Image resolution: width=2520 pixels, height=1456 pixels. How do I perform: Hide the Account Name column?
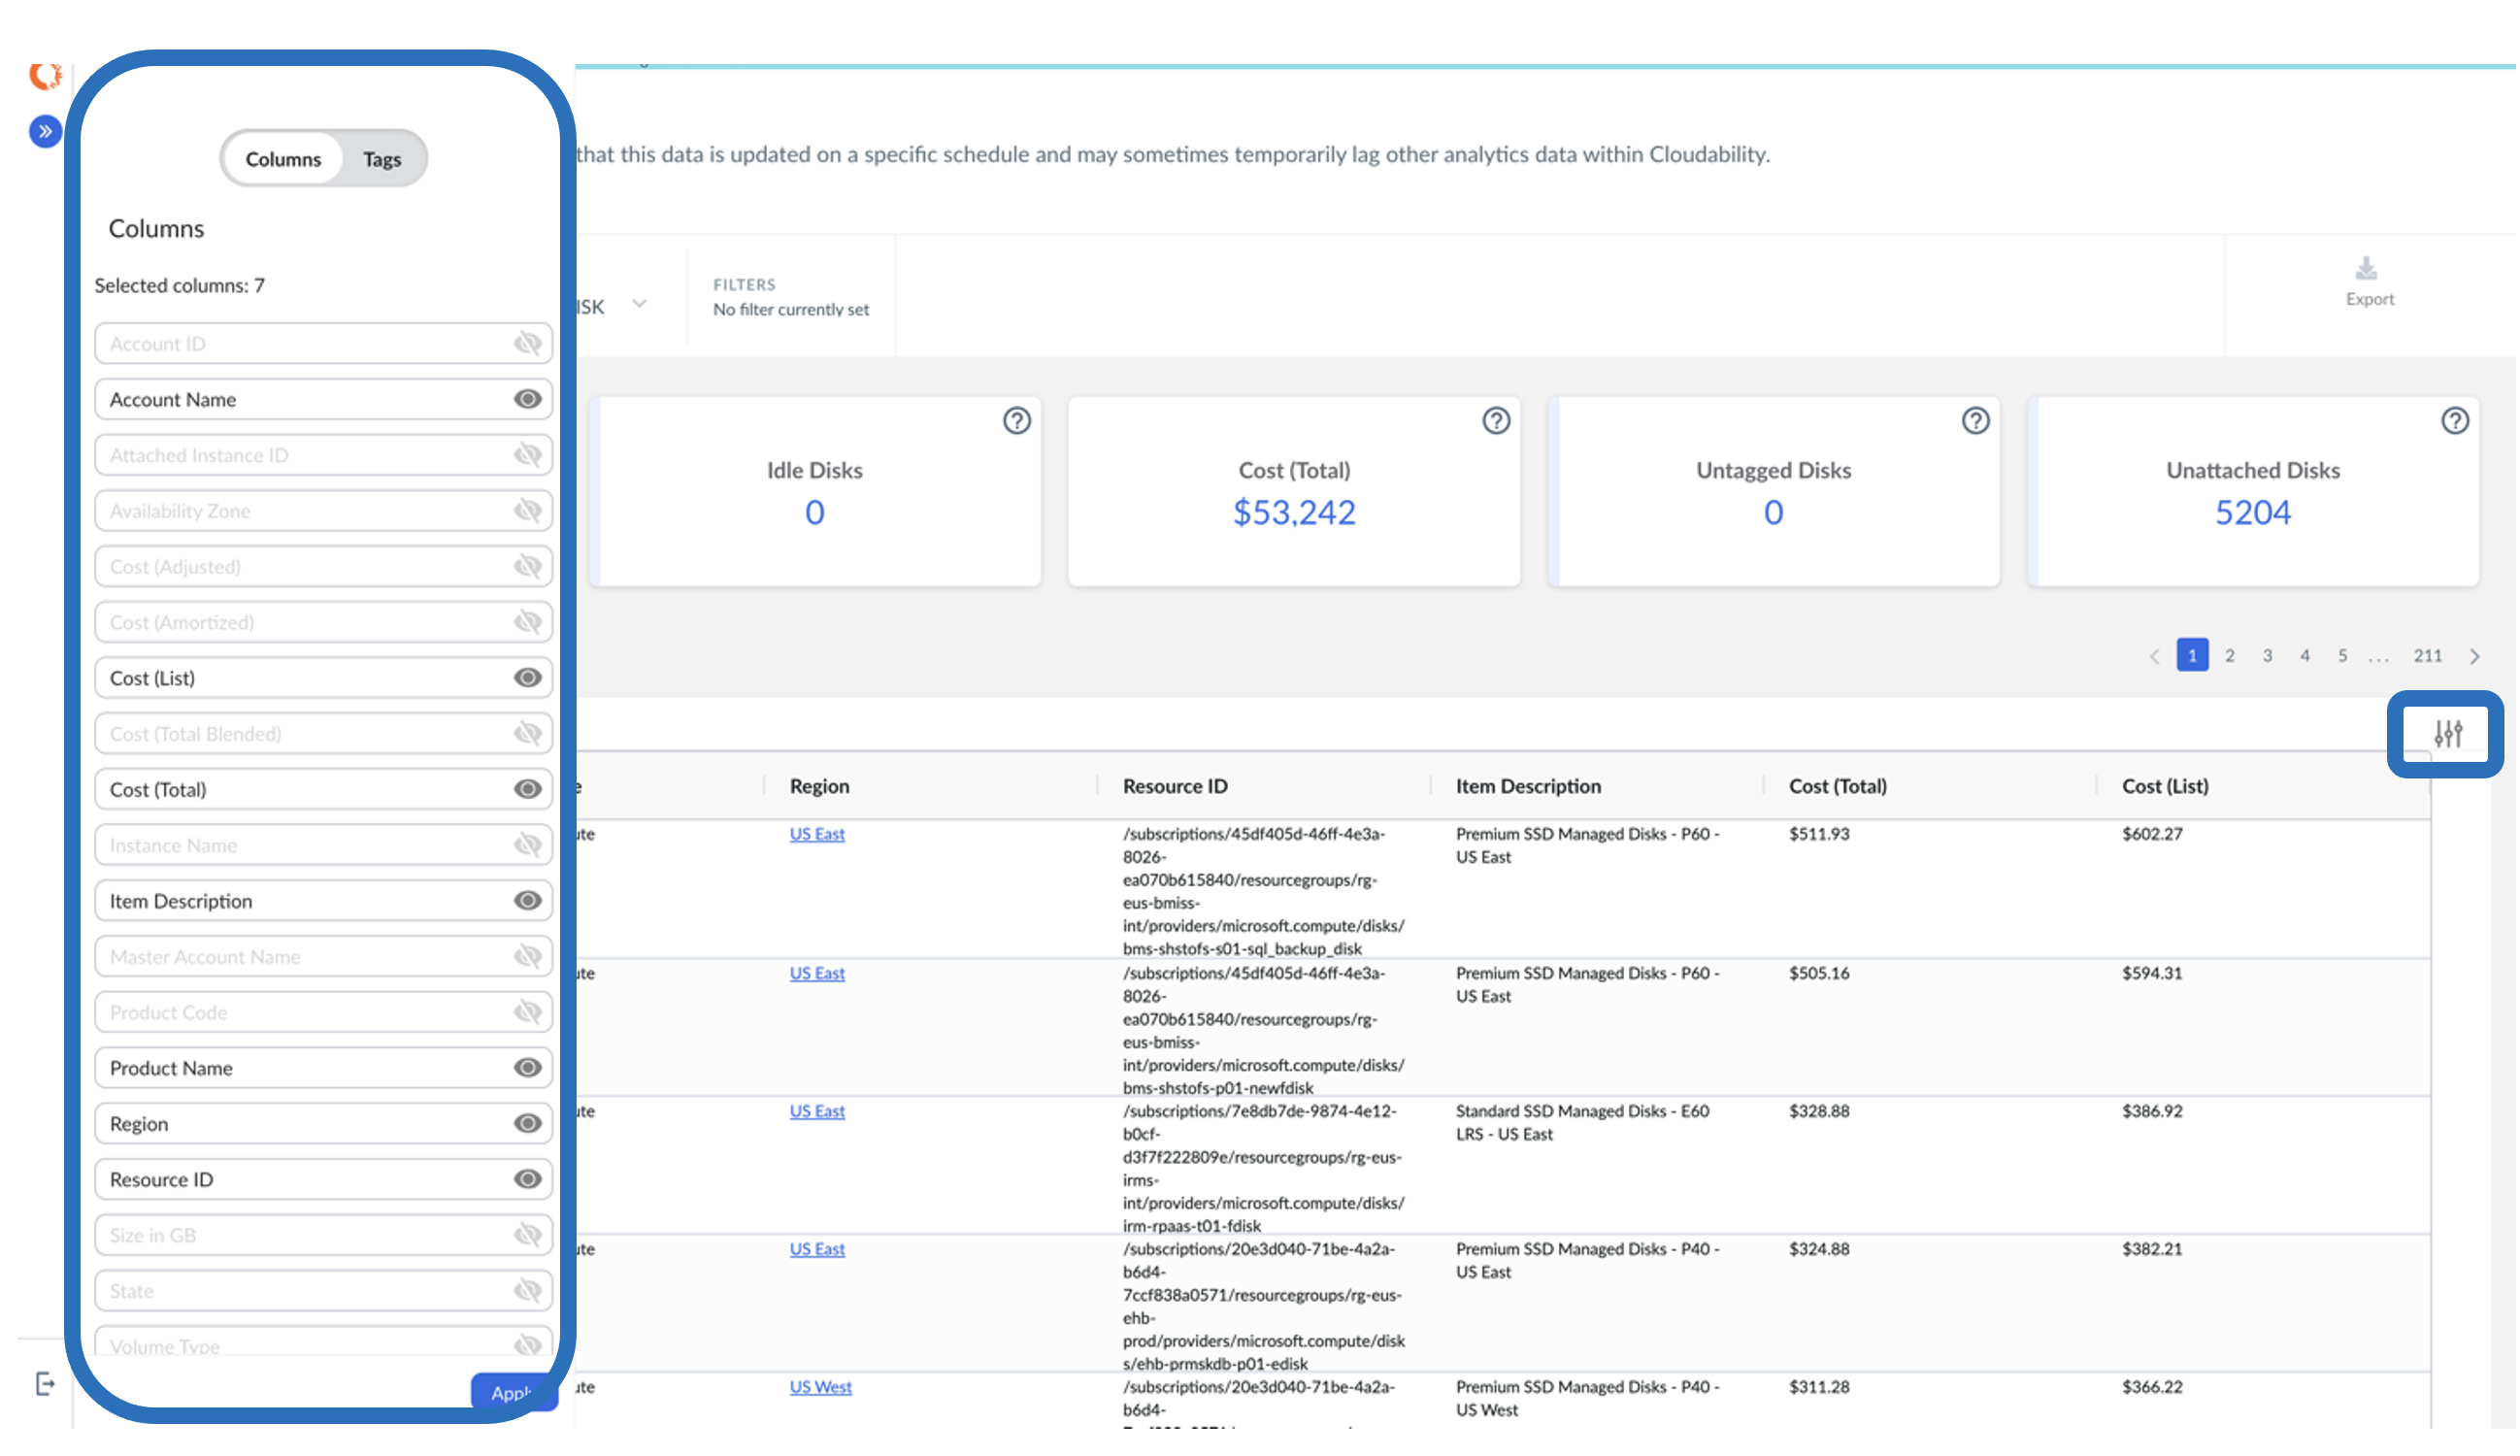tap(528, 400)
